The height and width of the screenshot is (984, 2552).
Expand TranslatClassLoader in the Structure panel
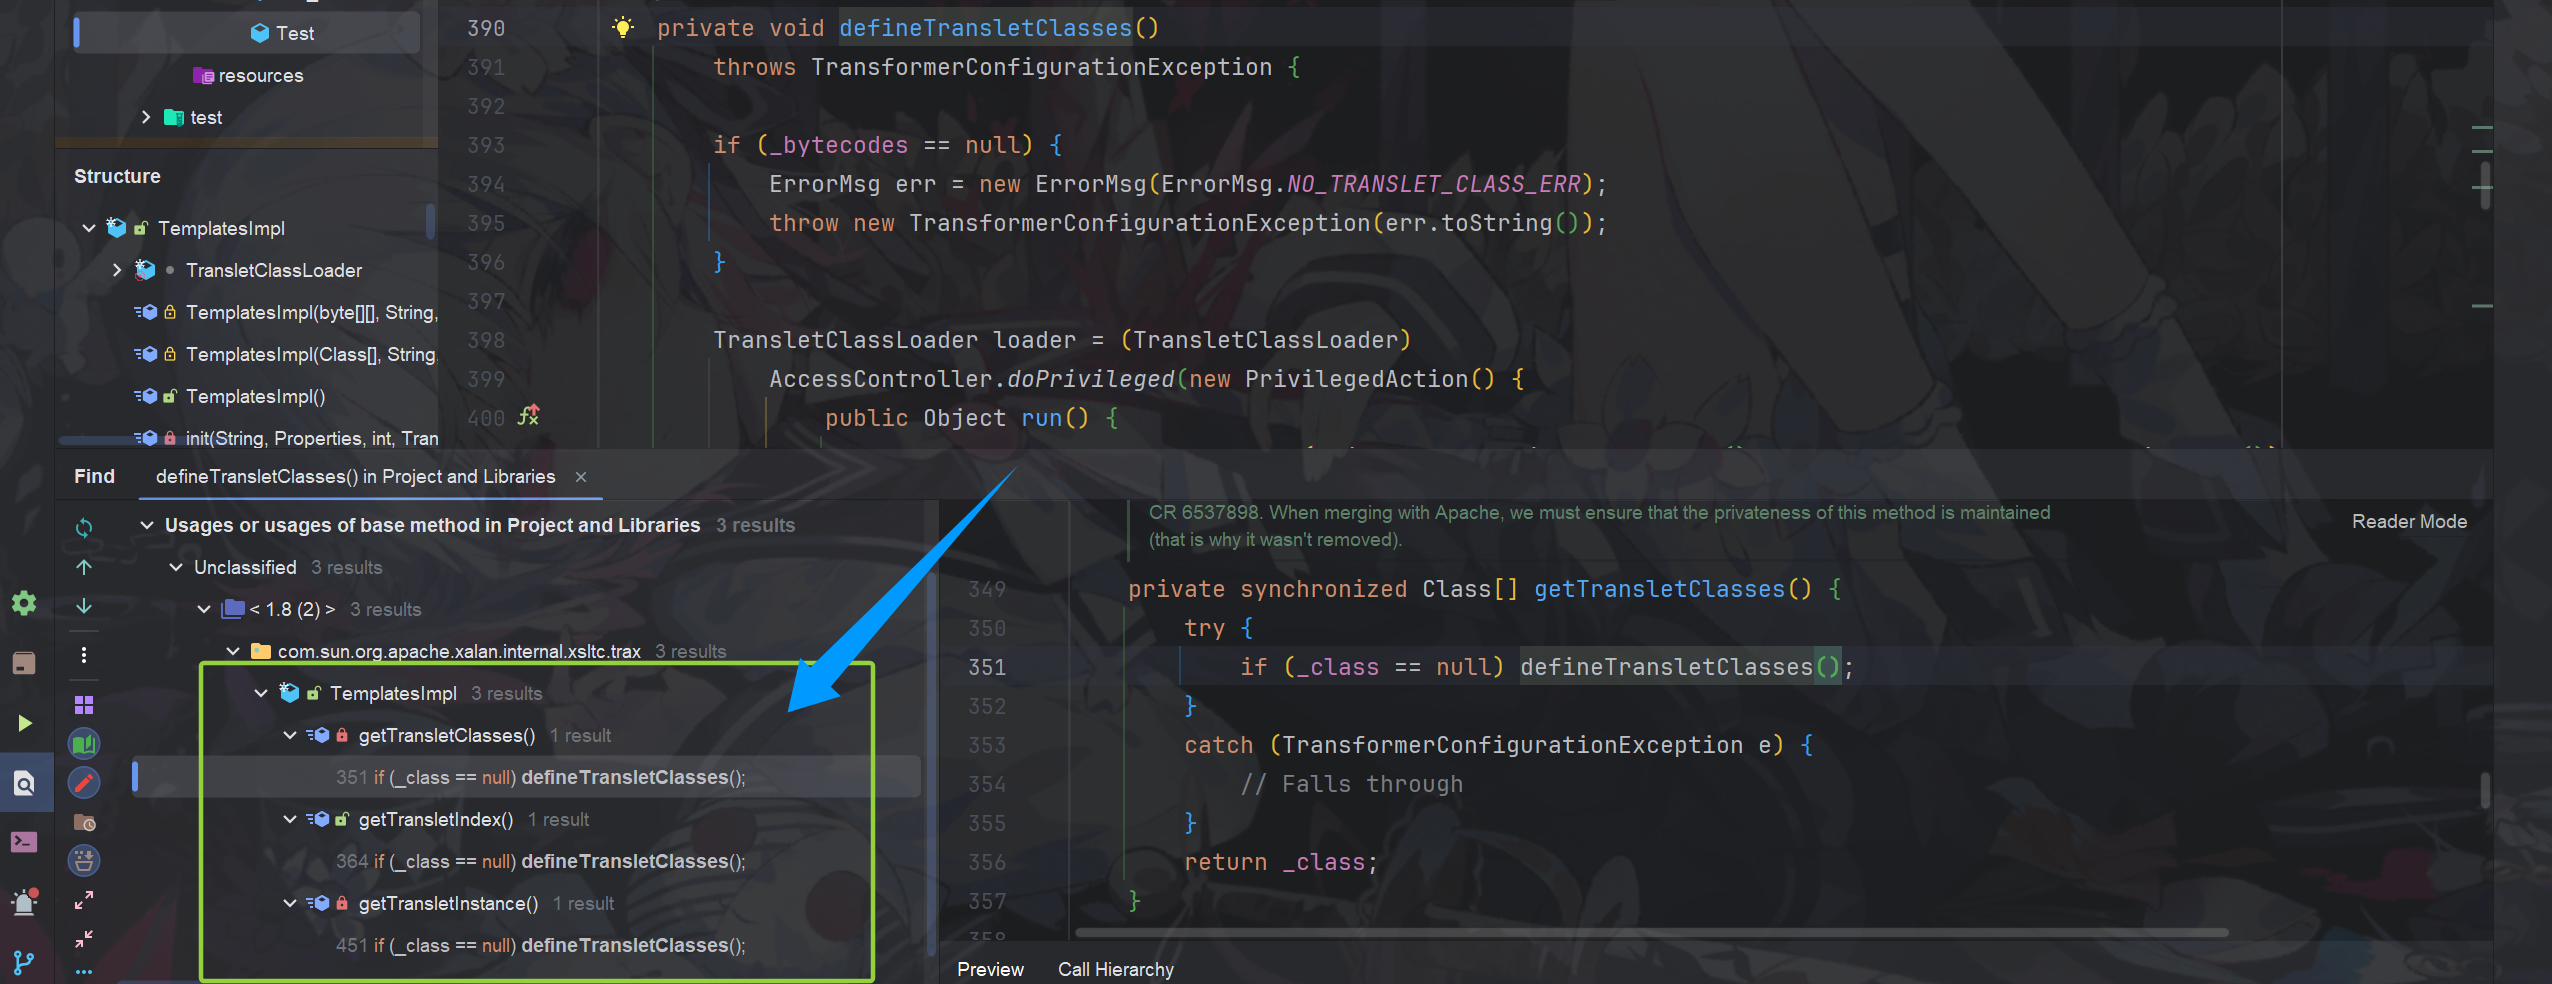click(116, 270)
